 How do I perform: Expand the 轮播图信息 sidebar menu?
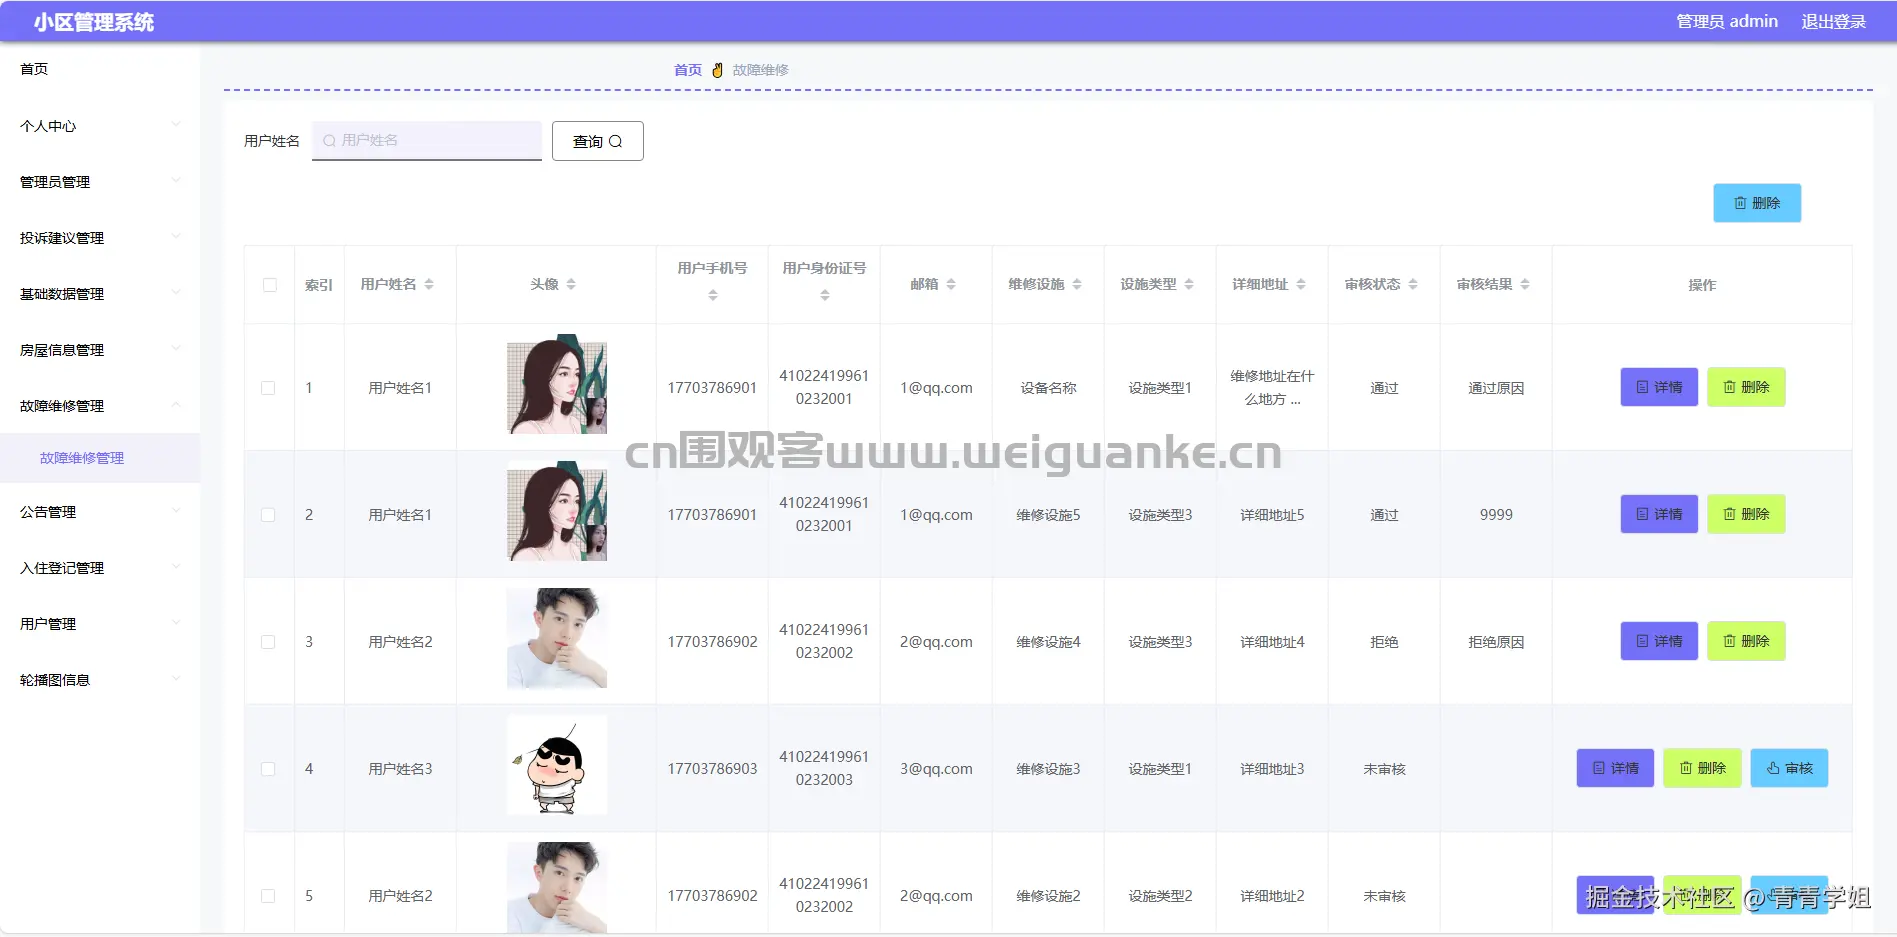click(100, 680)
